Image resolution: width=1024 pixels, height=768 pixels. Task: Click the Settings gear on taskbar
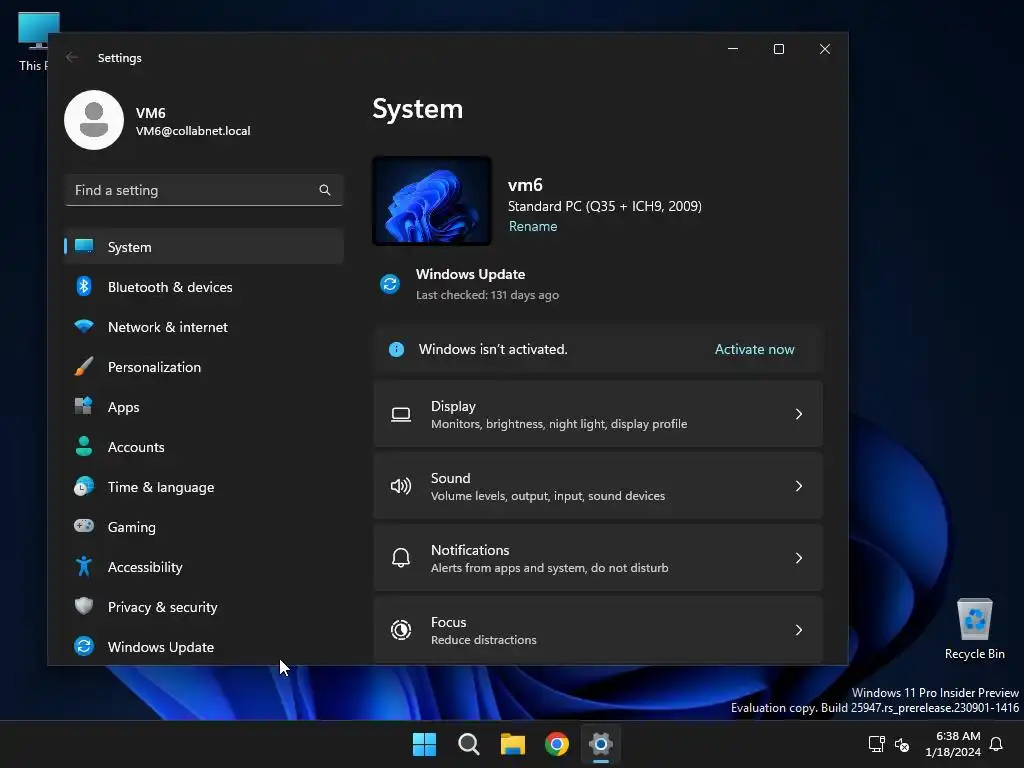[x=601, y=744]
